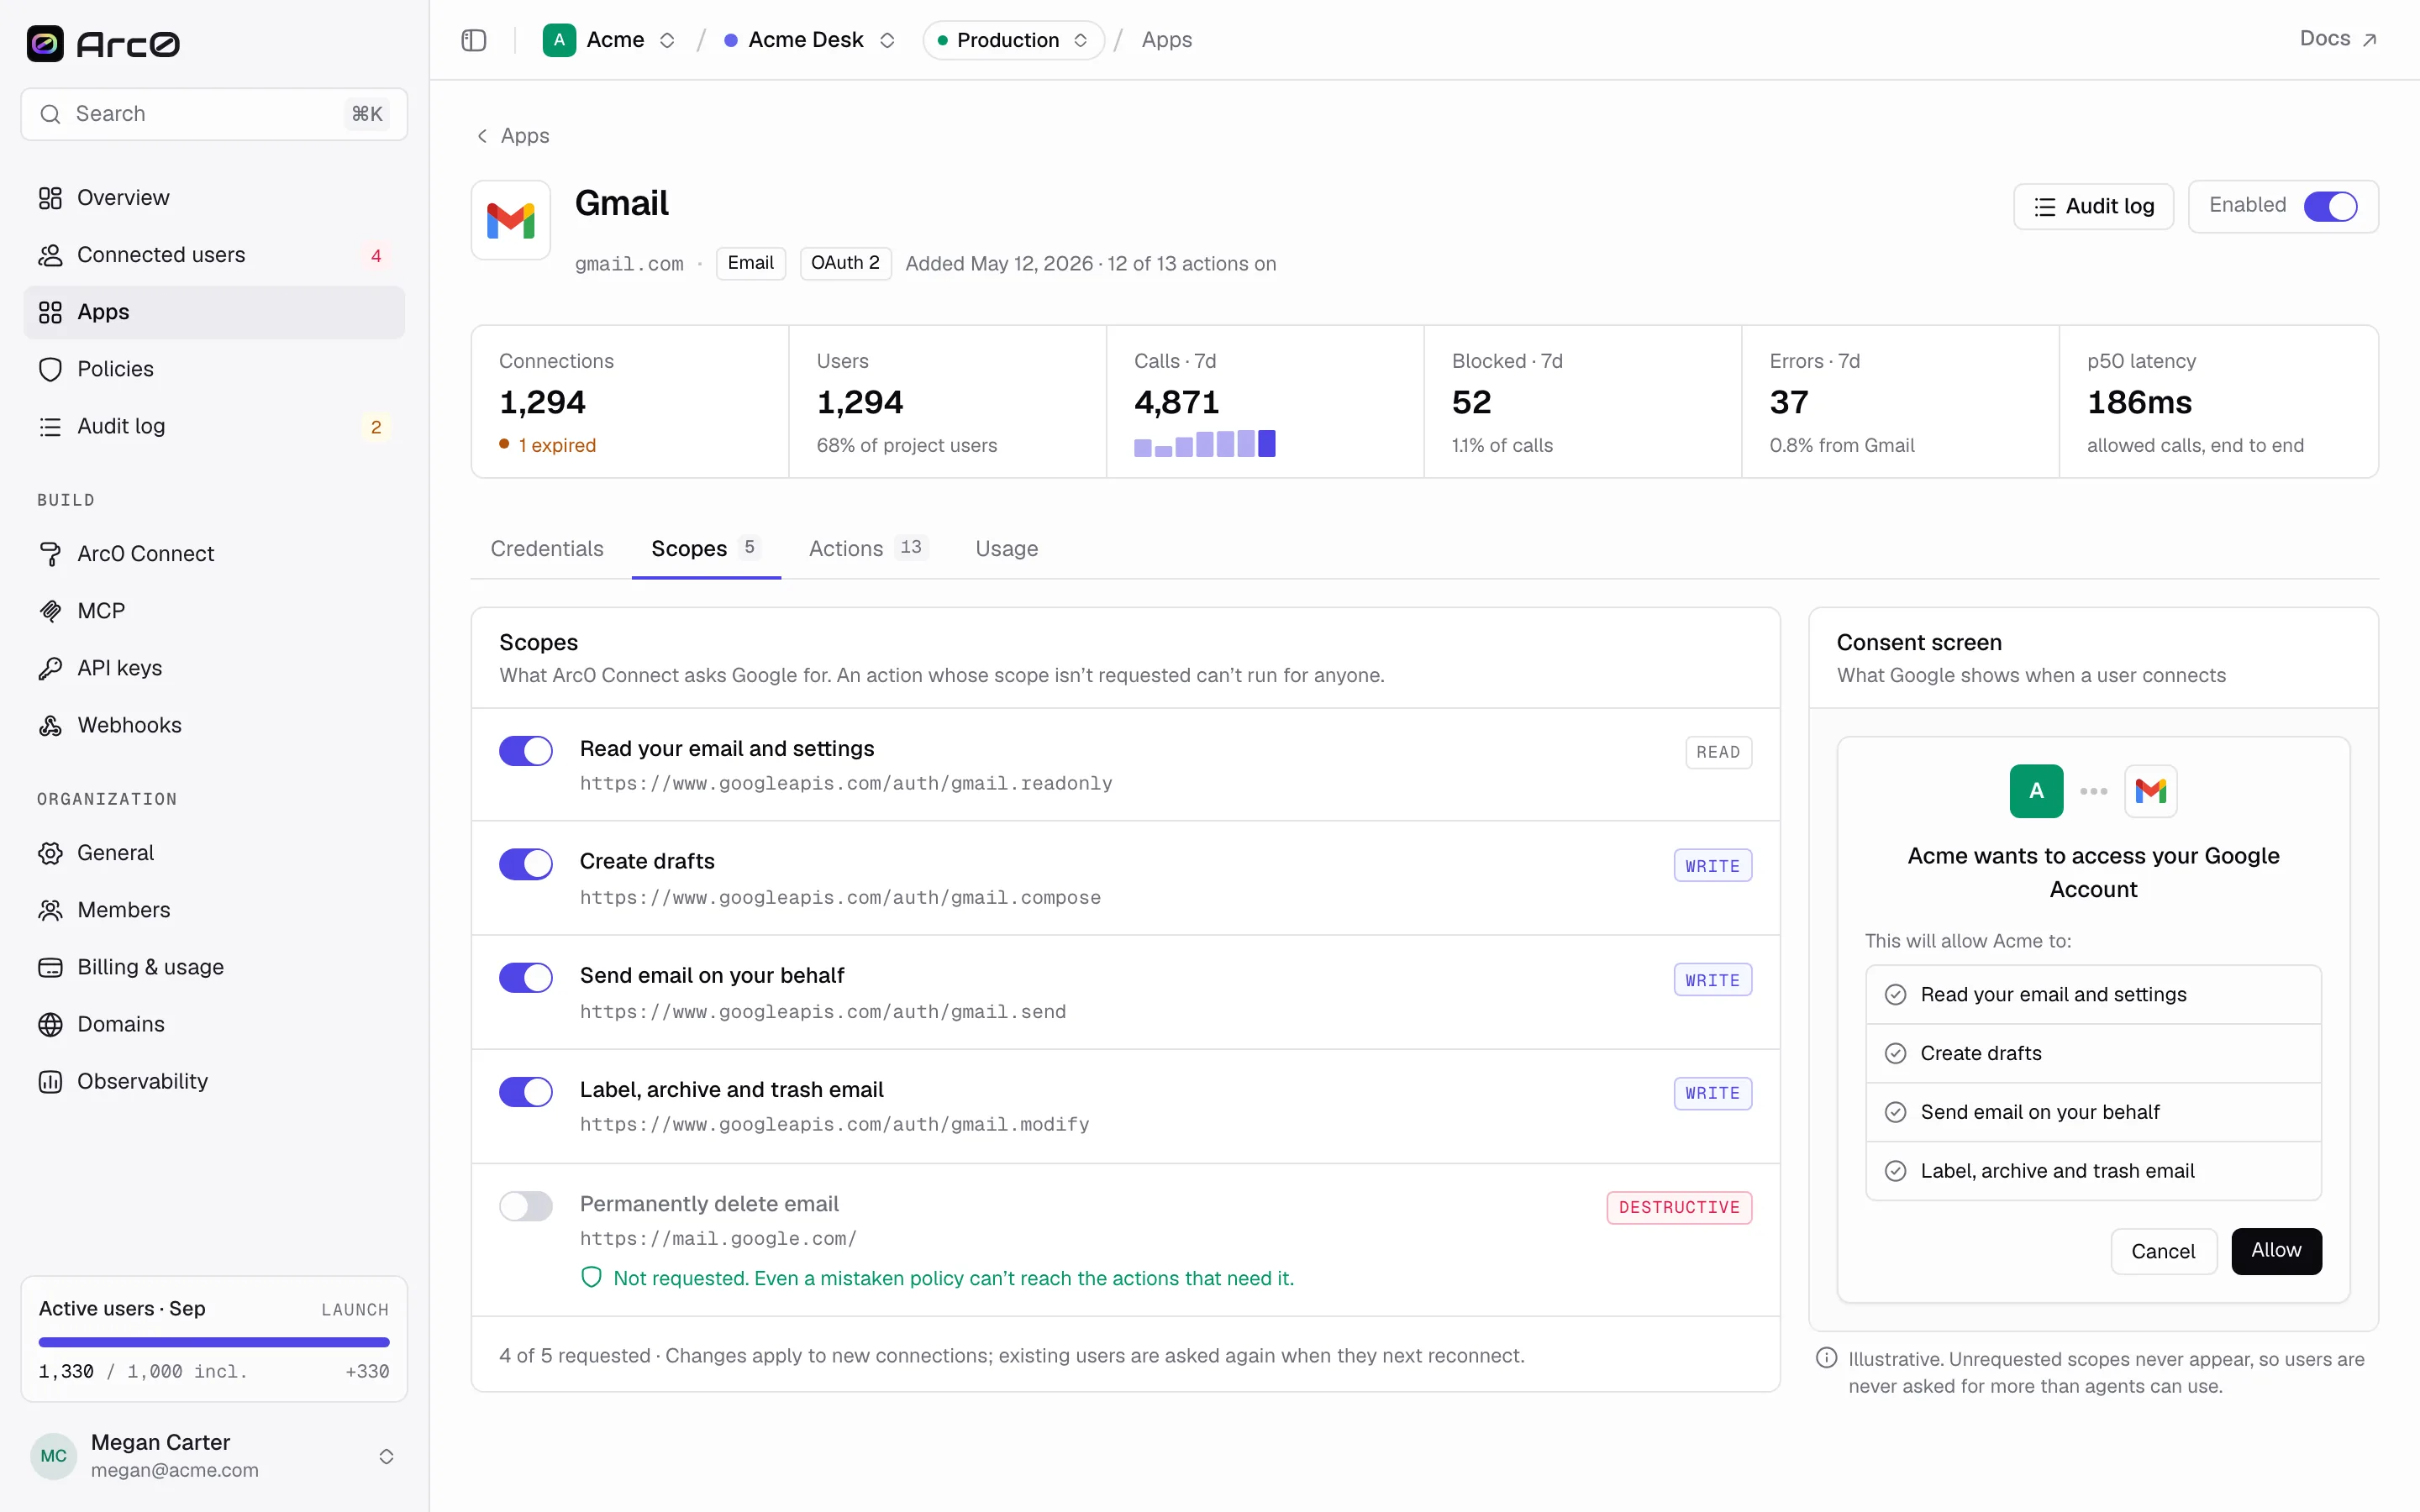Click the Observability chart icon
Viewport: 2420px width, 1512px height.
pos(50,1081)
